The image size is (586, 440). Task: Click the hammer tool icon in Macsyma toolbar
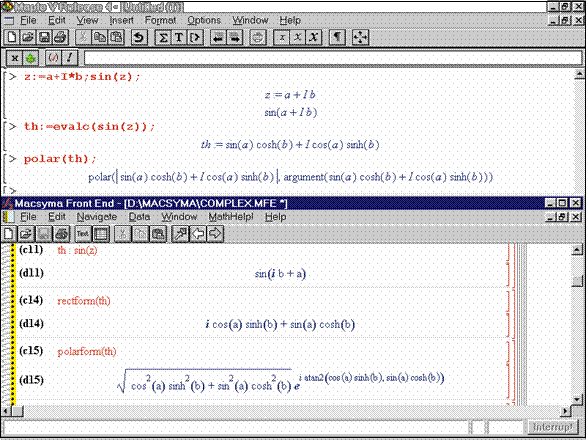click(180, 234)
